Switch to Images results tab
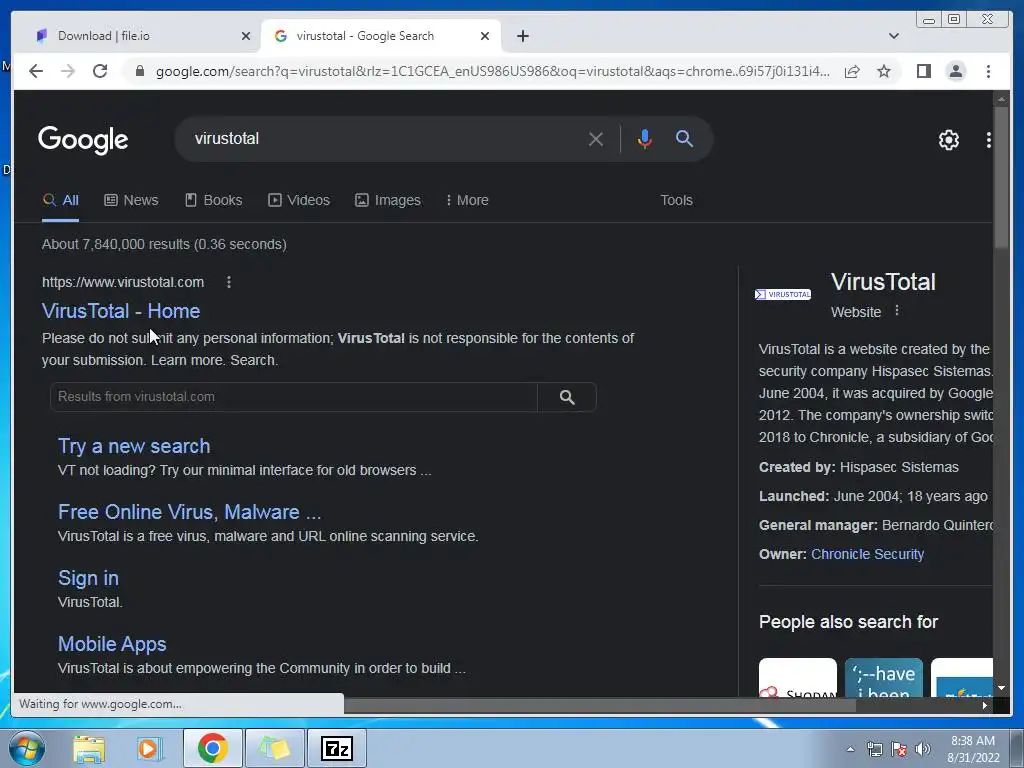1024x768 pixels. point(388,200)
